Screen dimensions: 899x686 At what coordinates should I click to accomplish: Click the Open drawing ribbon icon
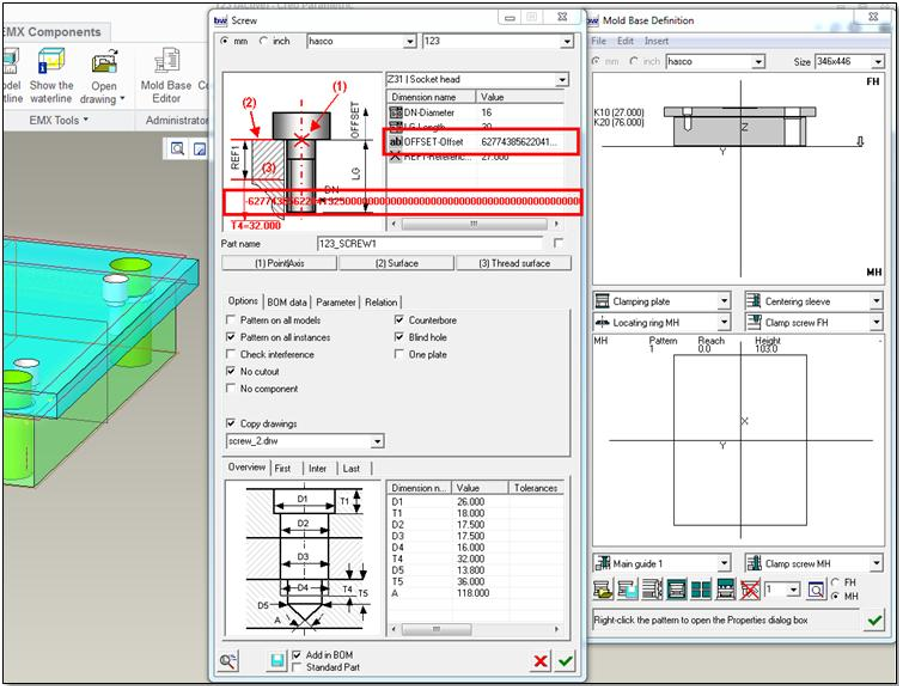tap(104, 62)
